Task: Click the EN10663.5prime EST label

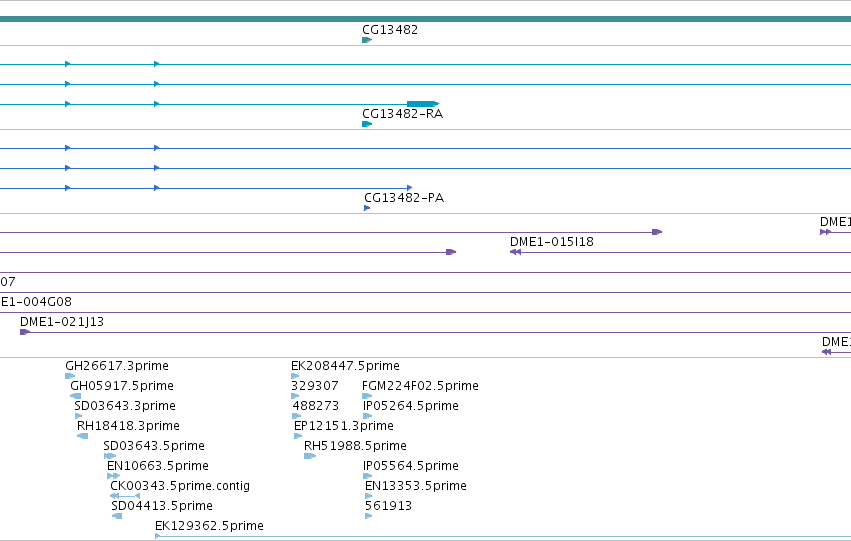Action: pos(157,466)
